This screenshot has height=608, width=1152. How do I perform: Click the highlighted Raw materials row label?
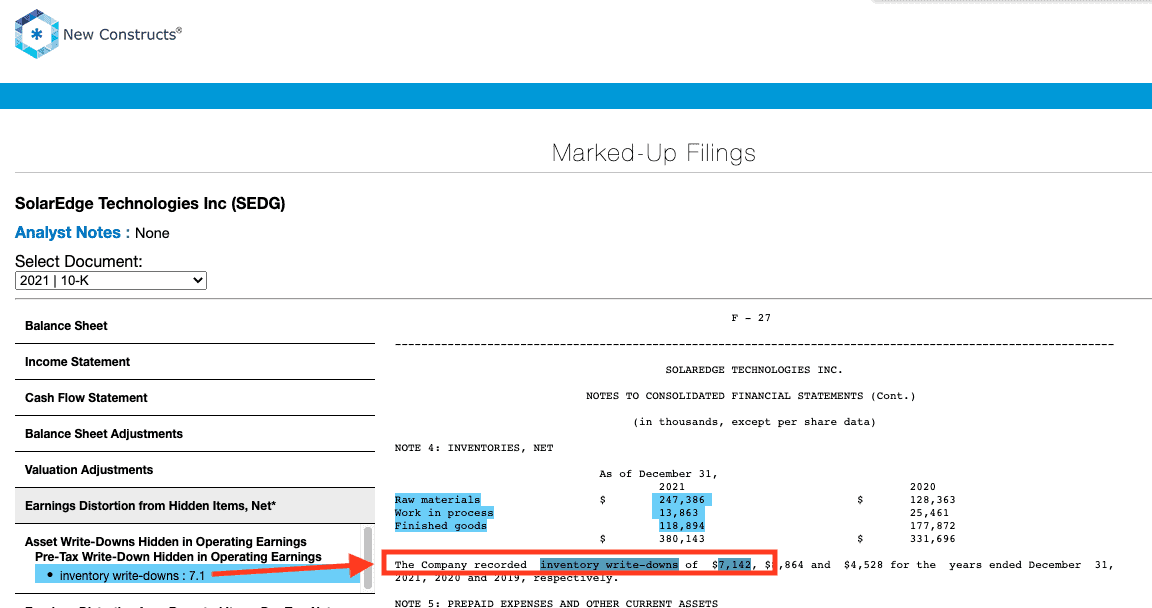point(437,500)
